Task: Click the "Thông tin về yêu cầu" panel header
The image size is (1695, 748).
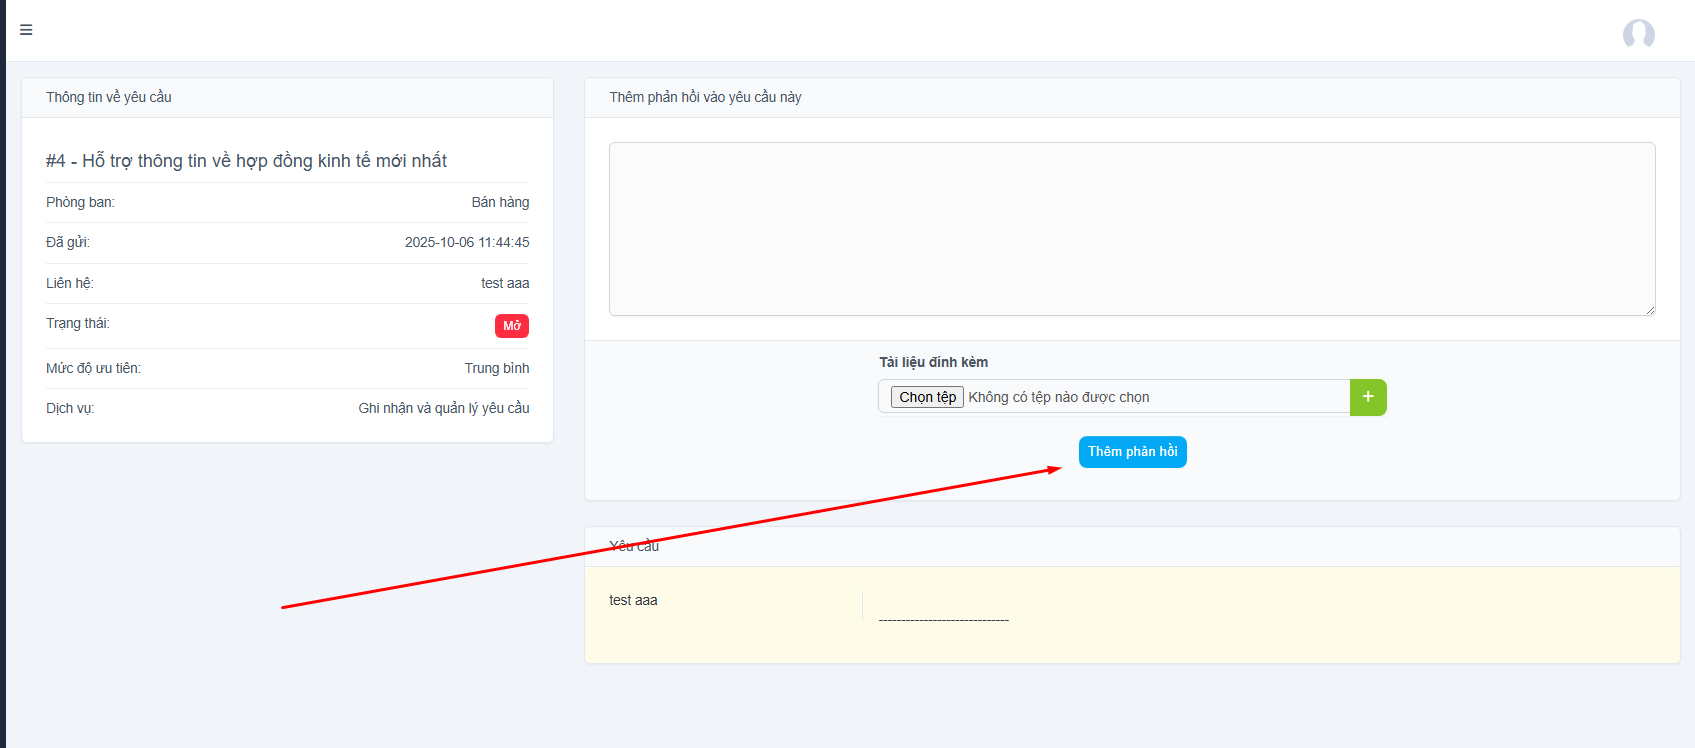Action: tap(109, 97)
